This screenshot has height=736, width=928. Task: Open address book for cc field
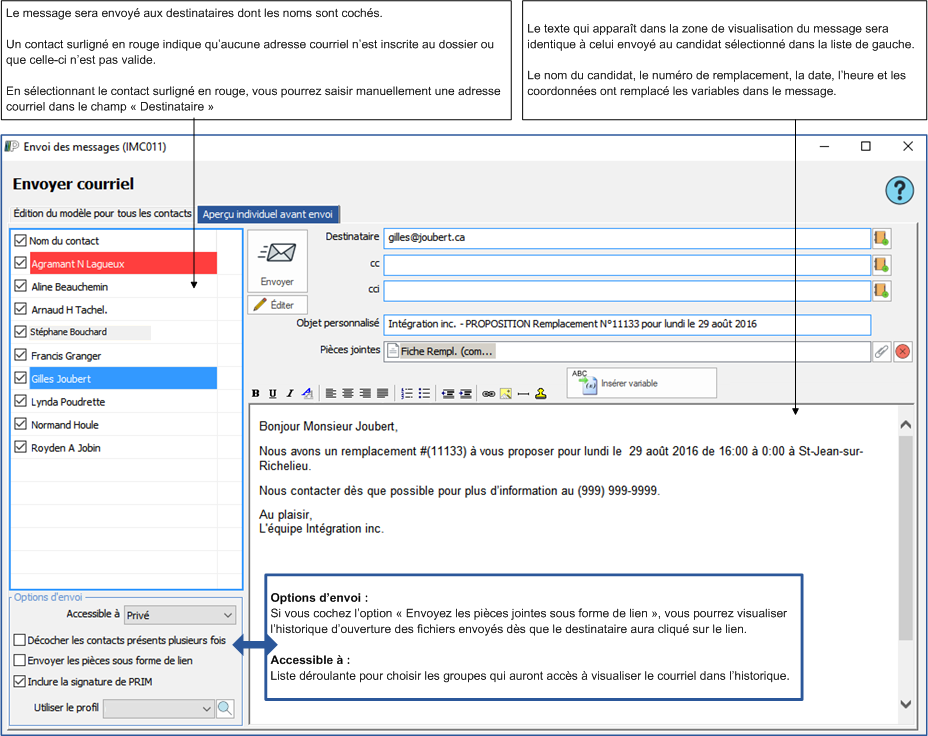(881, 264)
